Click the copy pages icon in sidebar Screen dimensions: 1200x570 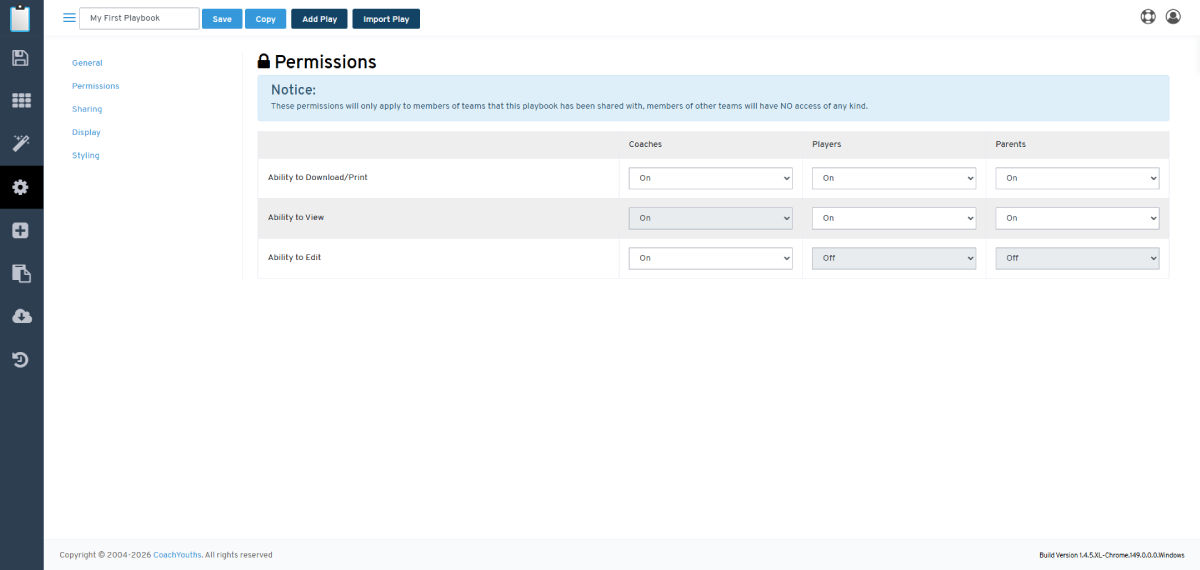[20, 273]
